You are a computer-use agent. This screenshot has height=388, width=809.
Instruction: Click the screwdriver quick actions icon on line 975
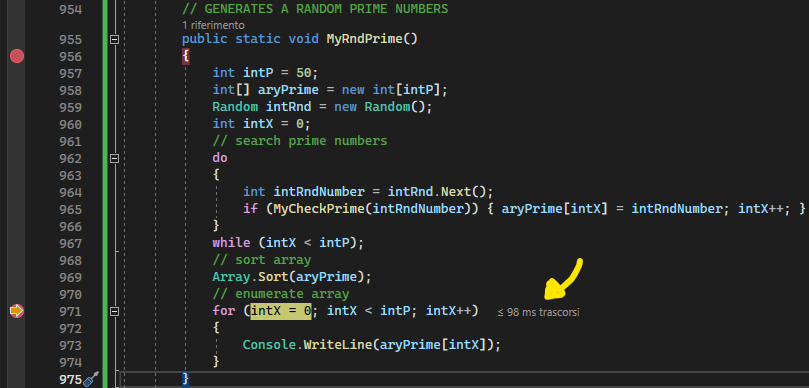click(91, 379)
